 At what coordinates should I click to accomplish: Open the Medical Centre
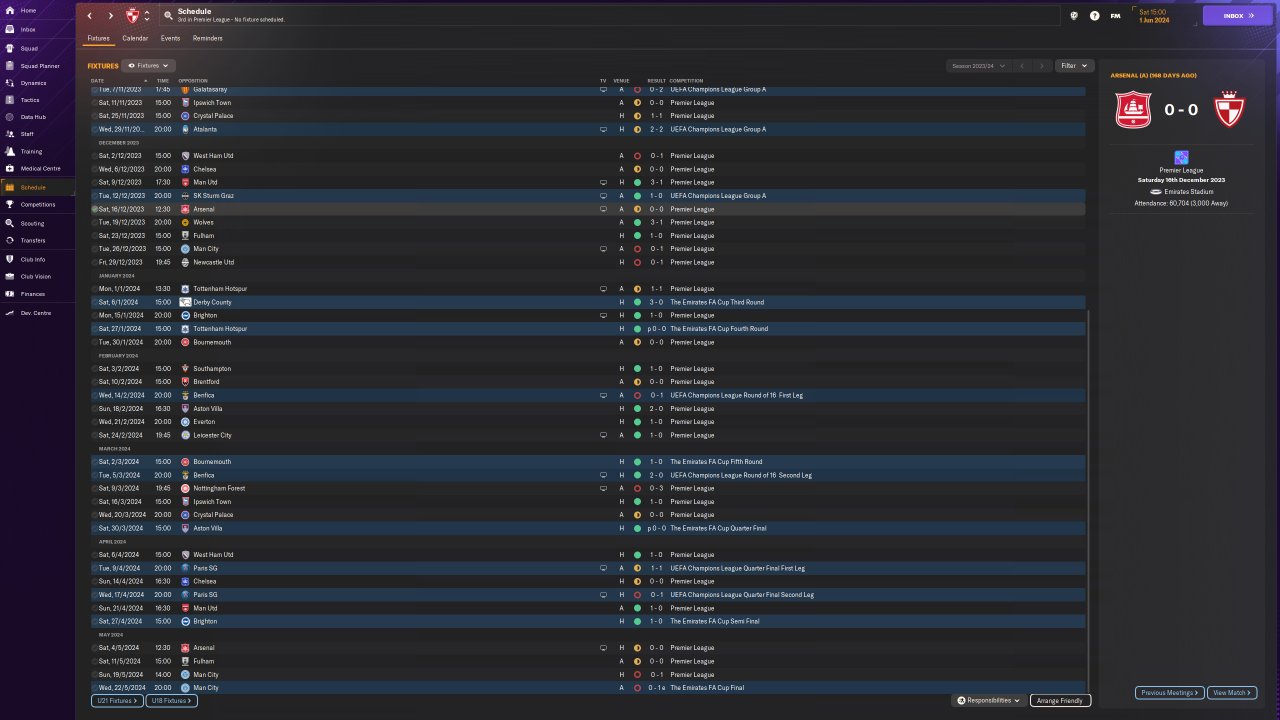tap(37, 168)
